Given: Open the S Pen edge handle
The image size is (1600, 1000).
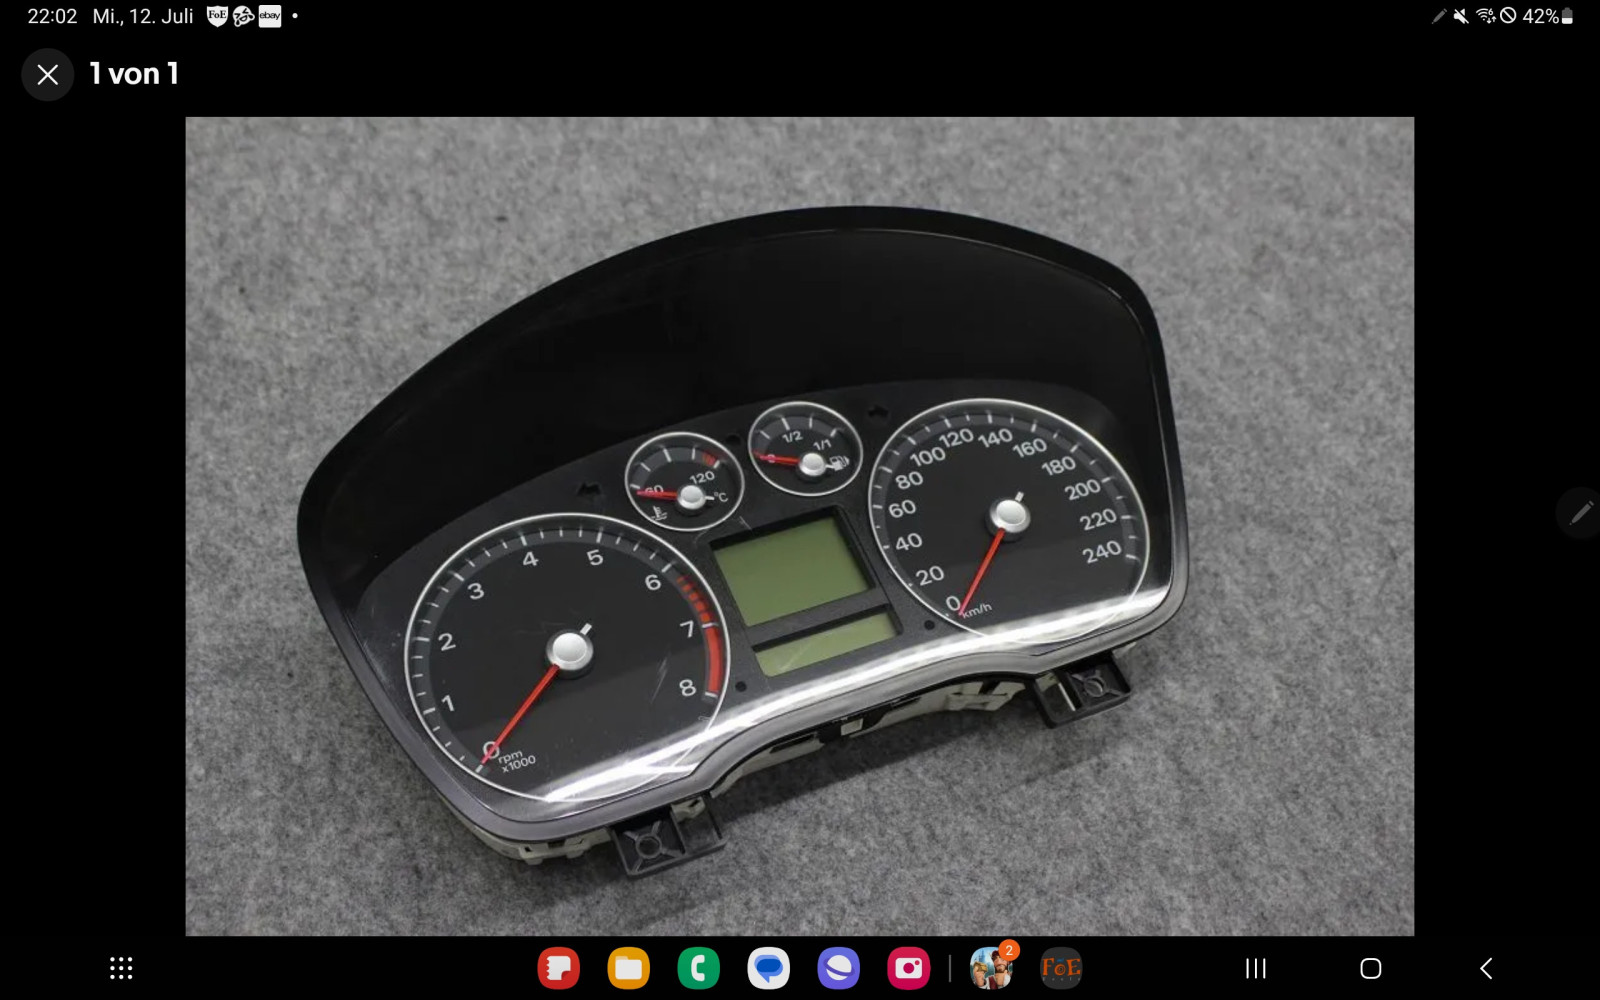Looking at the screenshot, I should tap(1581, 513).
